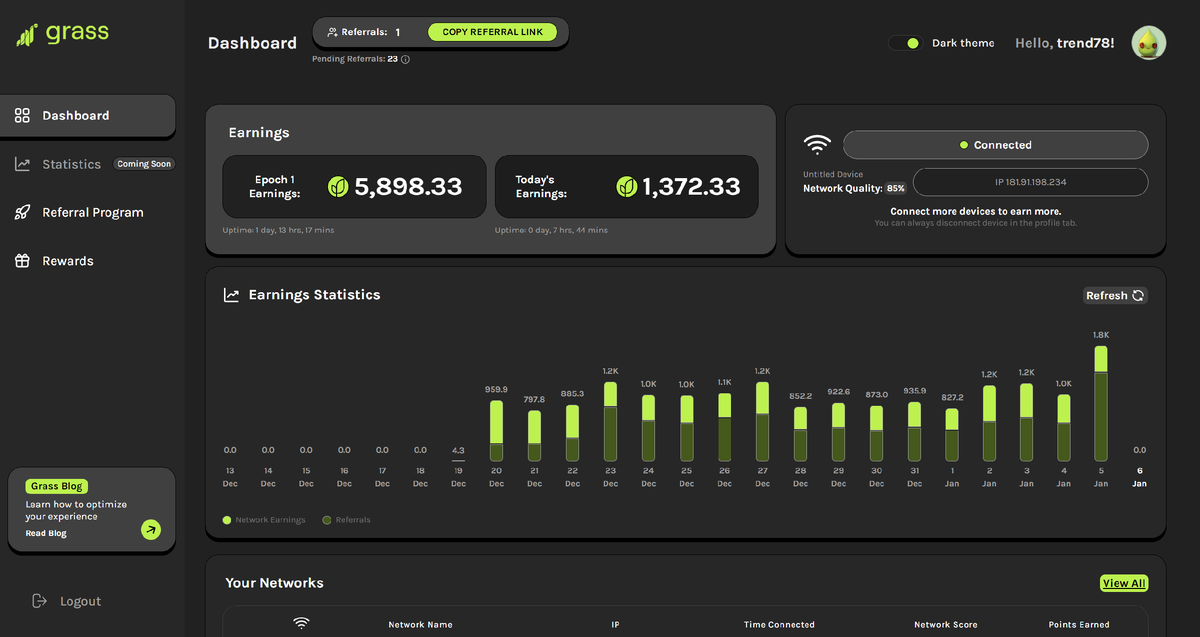1200x637 pixels.
Task: Click the Statistics chart icon in sidebar
Action: click(x=22, y=164)
